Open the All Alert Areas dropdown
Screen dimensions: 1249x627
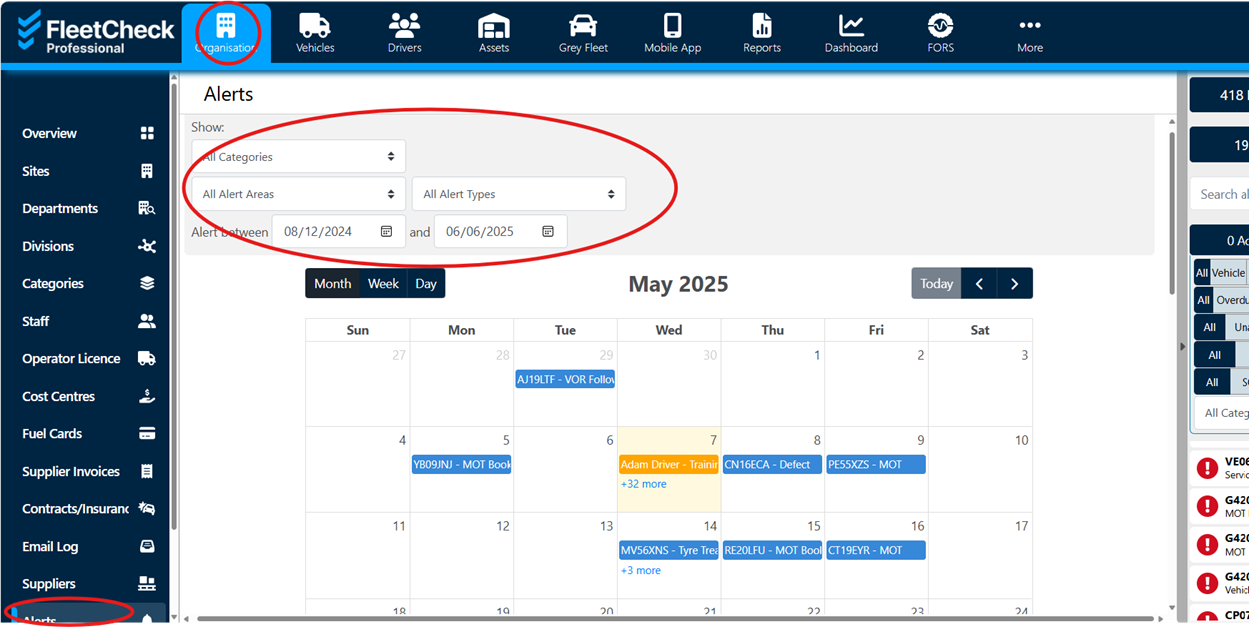[298, 194]
